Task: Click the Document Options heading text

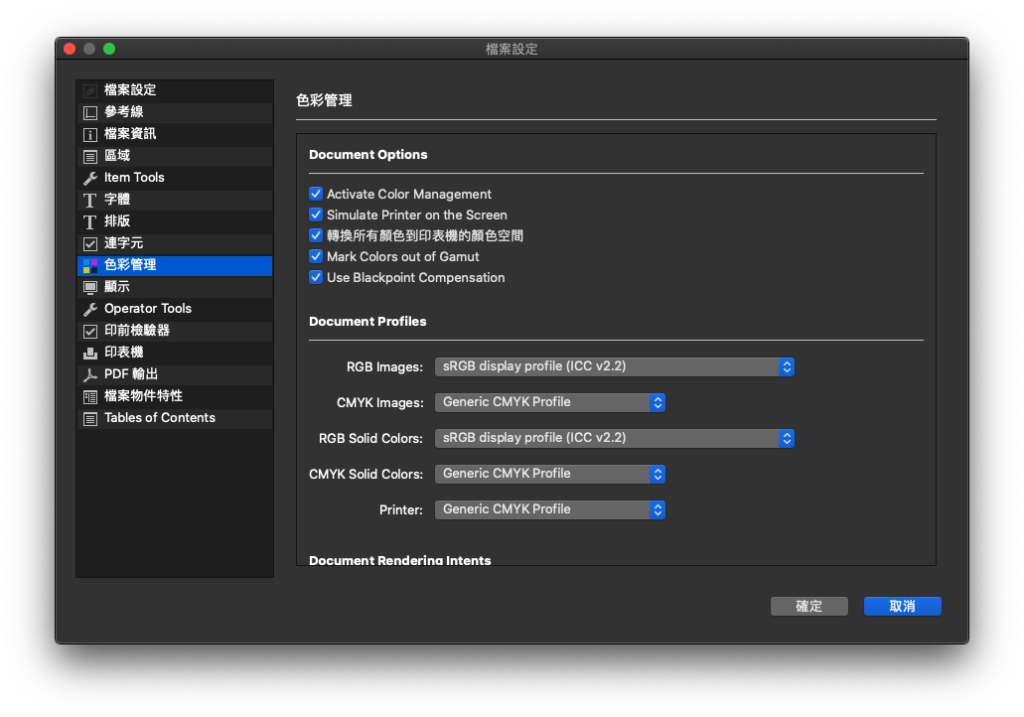Action: click(368, 155)
